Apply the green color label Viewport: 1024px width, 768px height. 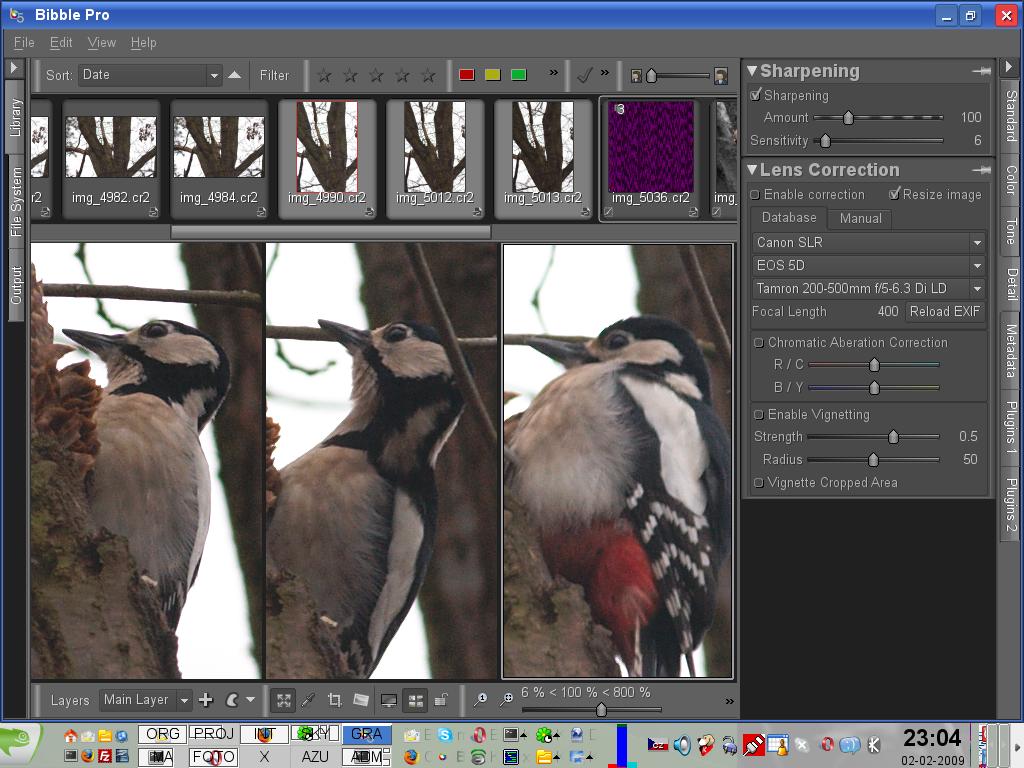519,75
